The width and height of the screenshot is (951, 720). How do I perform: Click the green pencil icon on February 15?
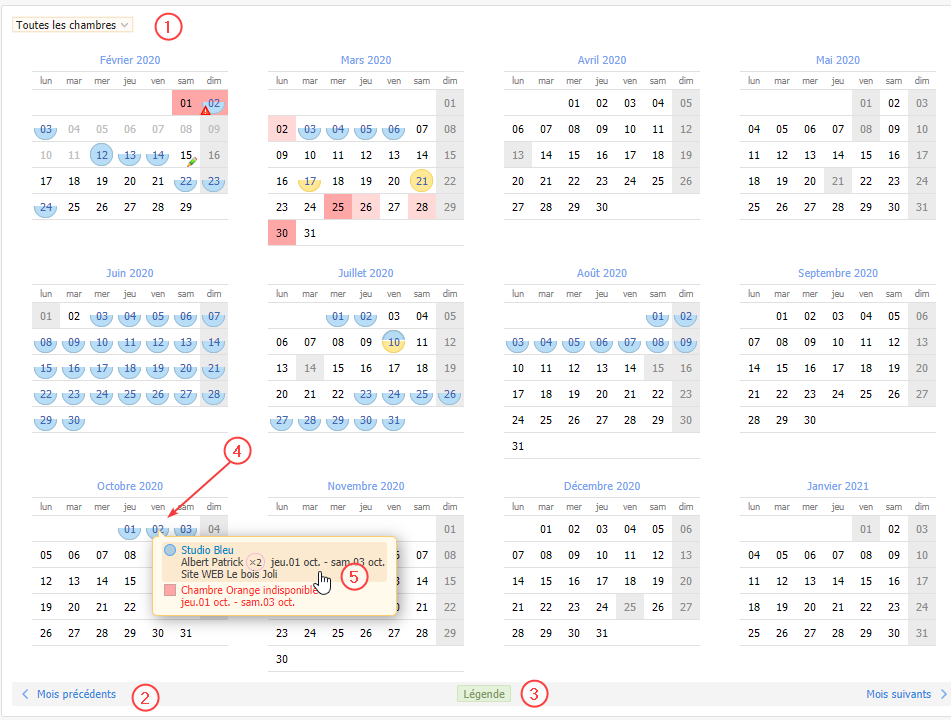pos(192,161)
